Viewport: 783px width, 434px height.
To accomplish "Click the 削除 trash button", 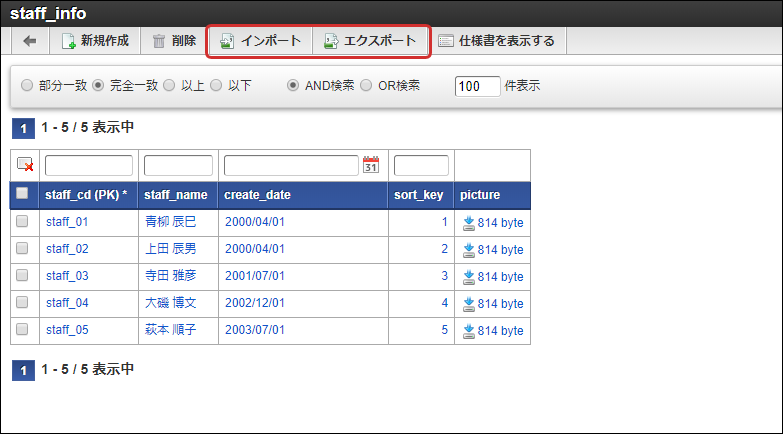I will (x=174, y=41).
